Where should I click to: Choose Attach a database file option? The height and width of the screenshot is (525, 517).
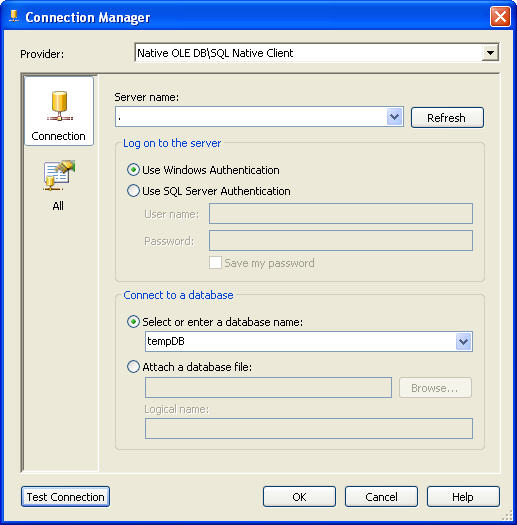tap(133, 367)
